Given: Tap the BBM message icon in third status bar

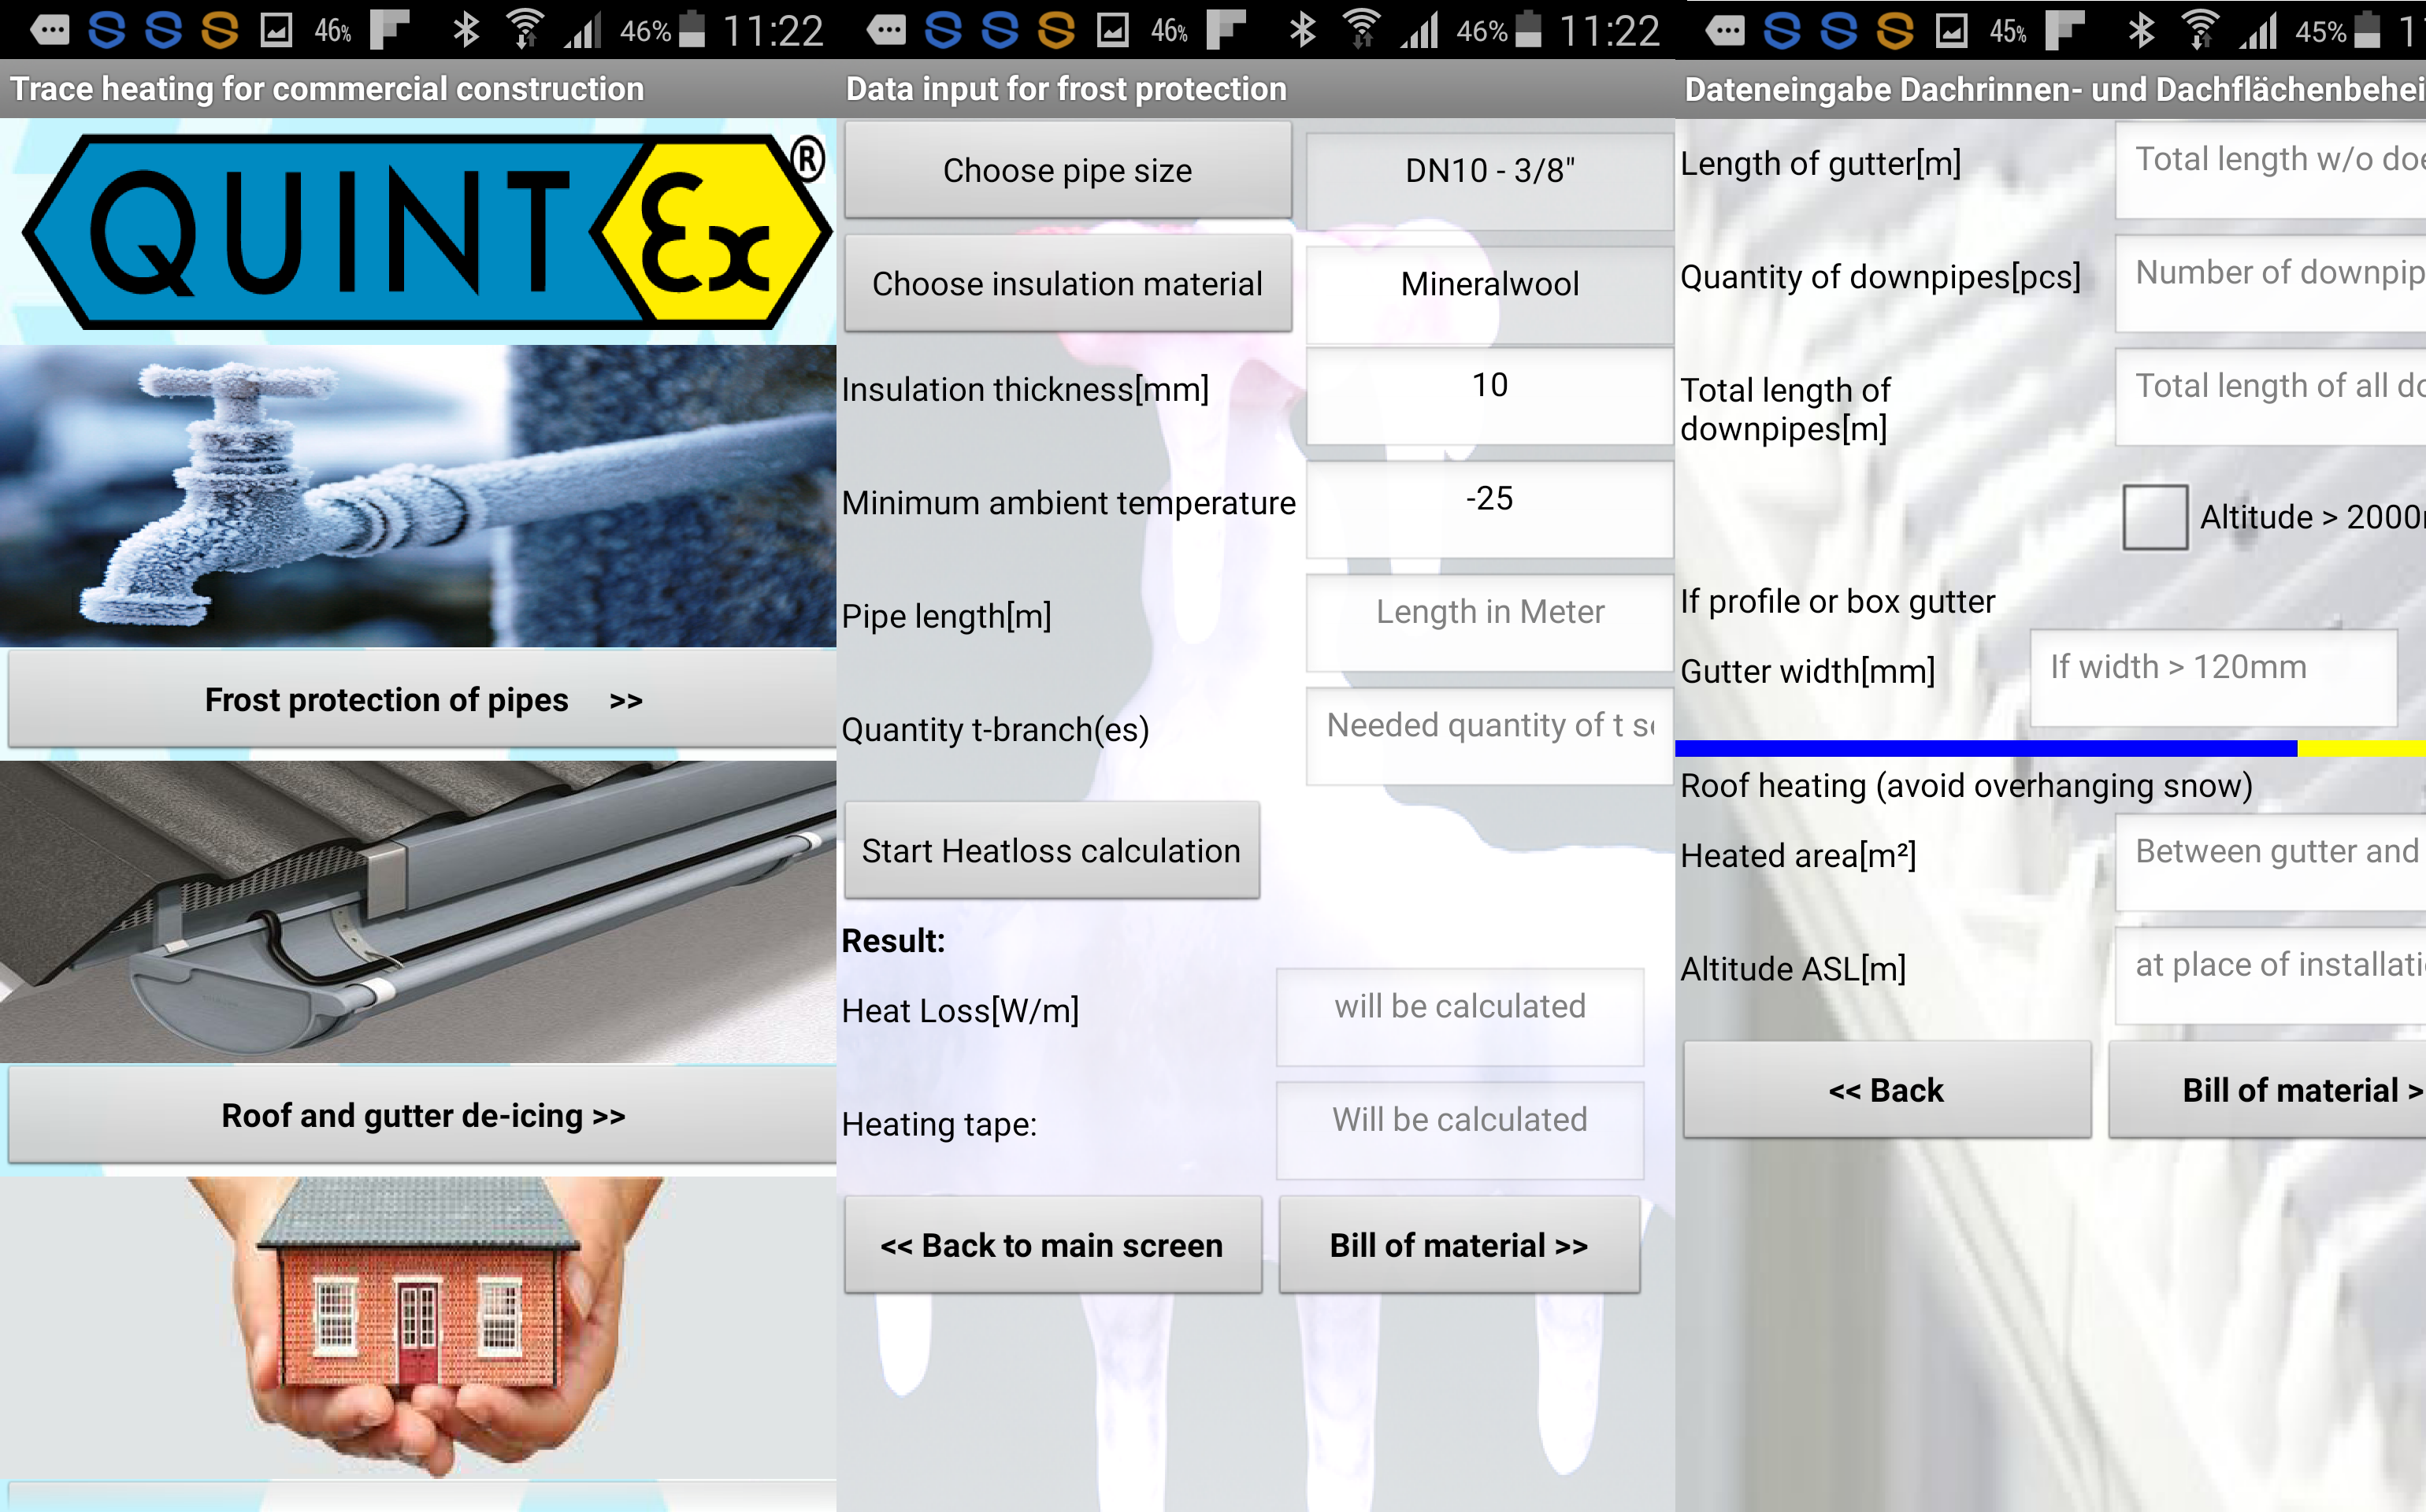Looking at the screenshot, I should (x=1724, y=31).
